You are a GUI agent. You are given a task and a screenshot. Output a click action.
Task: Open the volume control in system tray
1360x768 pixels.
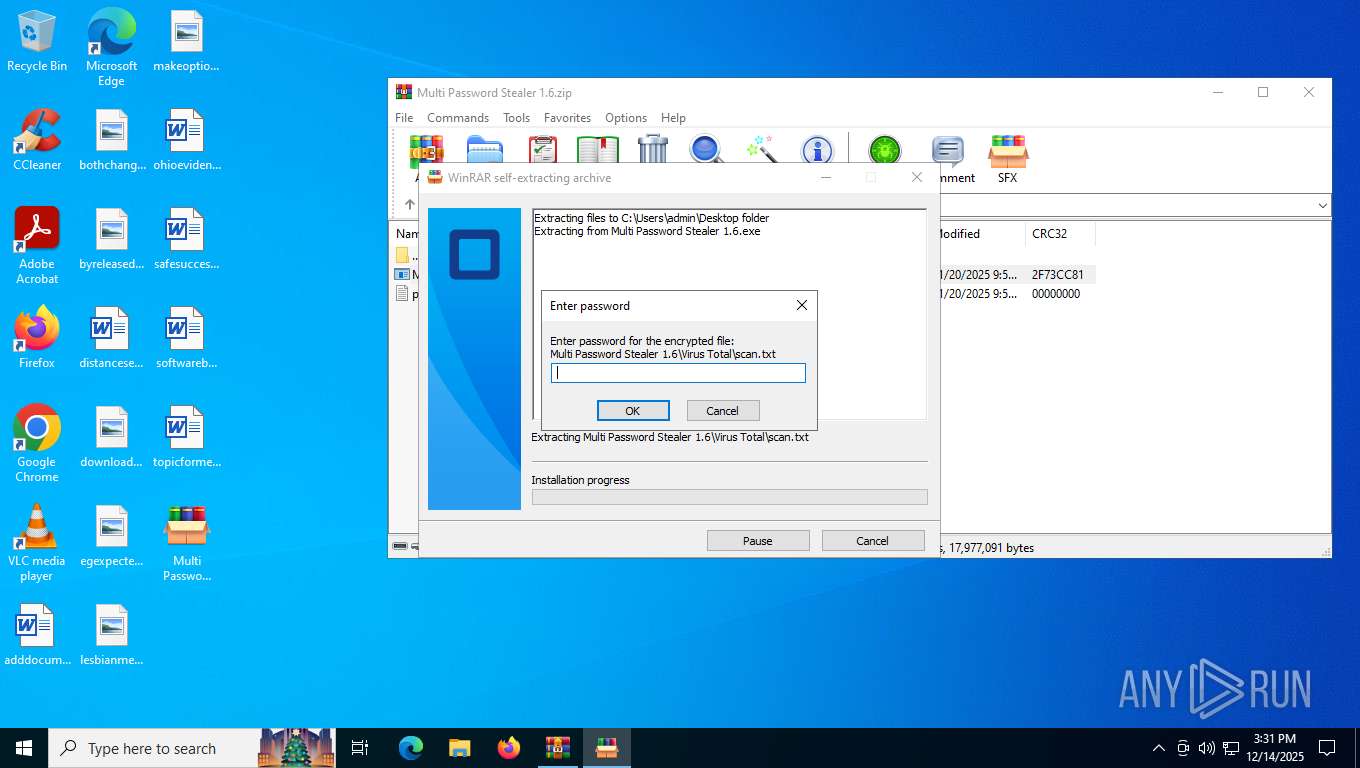click(1207, 748)
